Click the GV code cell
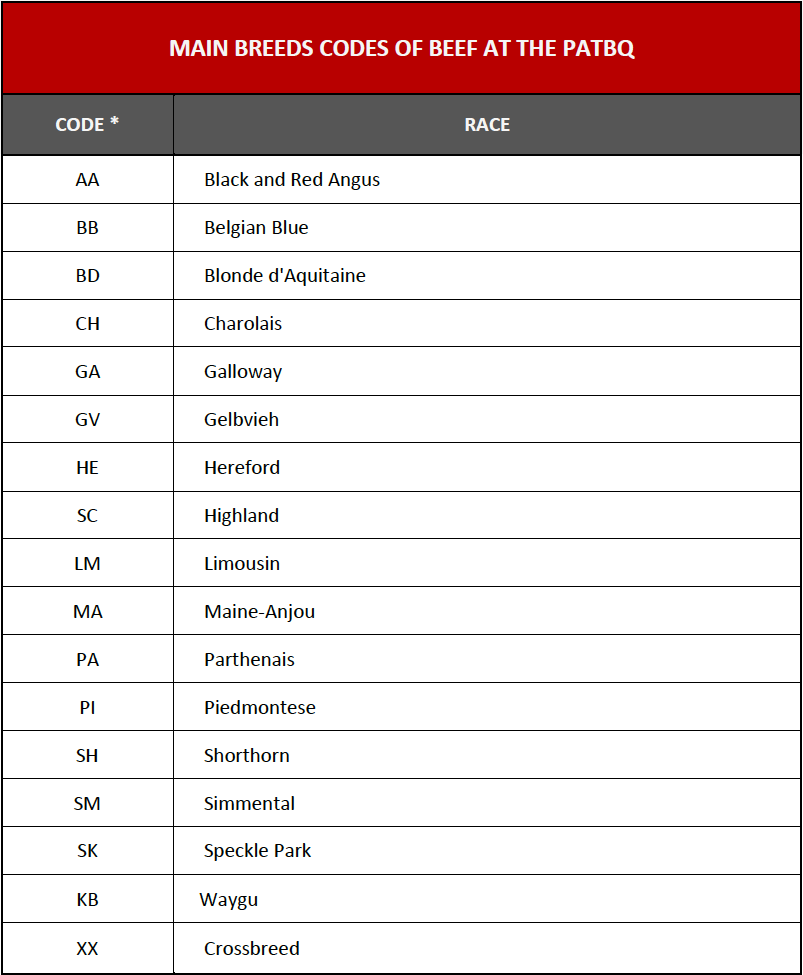Viewport: 803px width, 975px height. (87, 420)
